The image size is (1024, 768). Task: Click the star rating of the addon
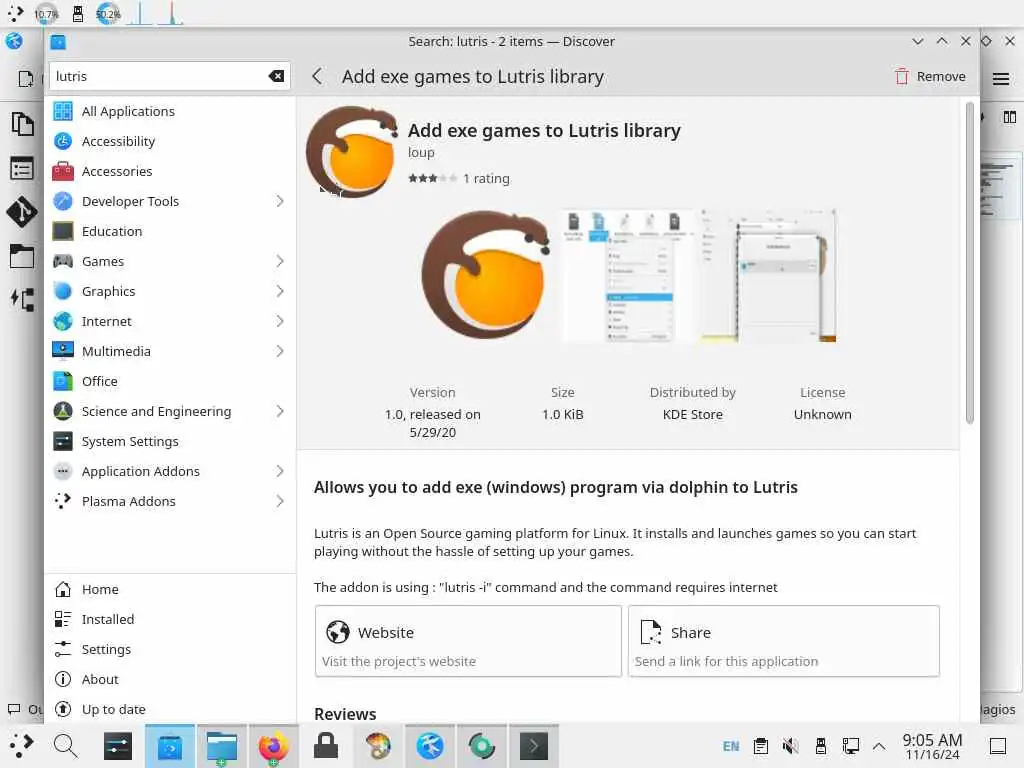432,178
